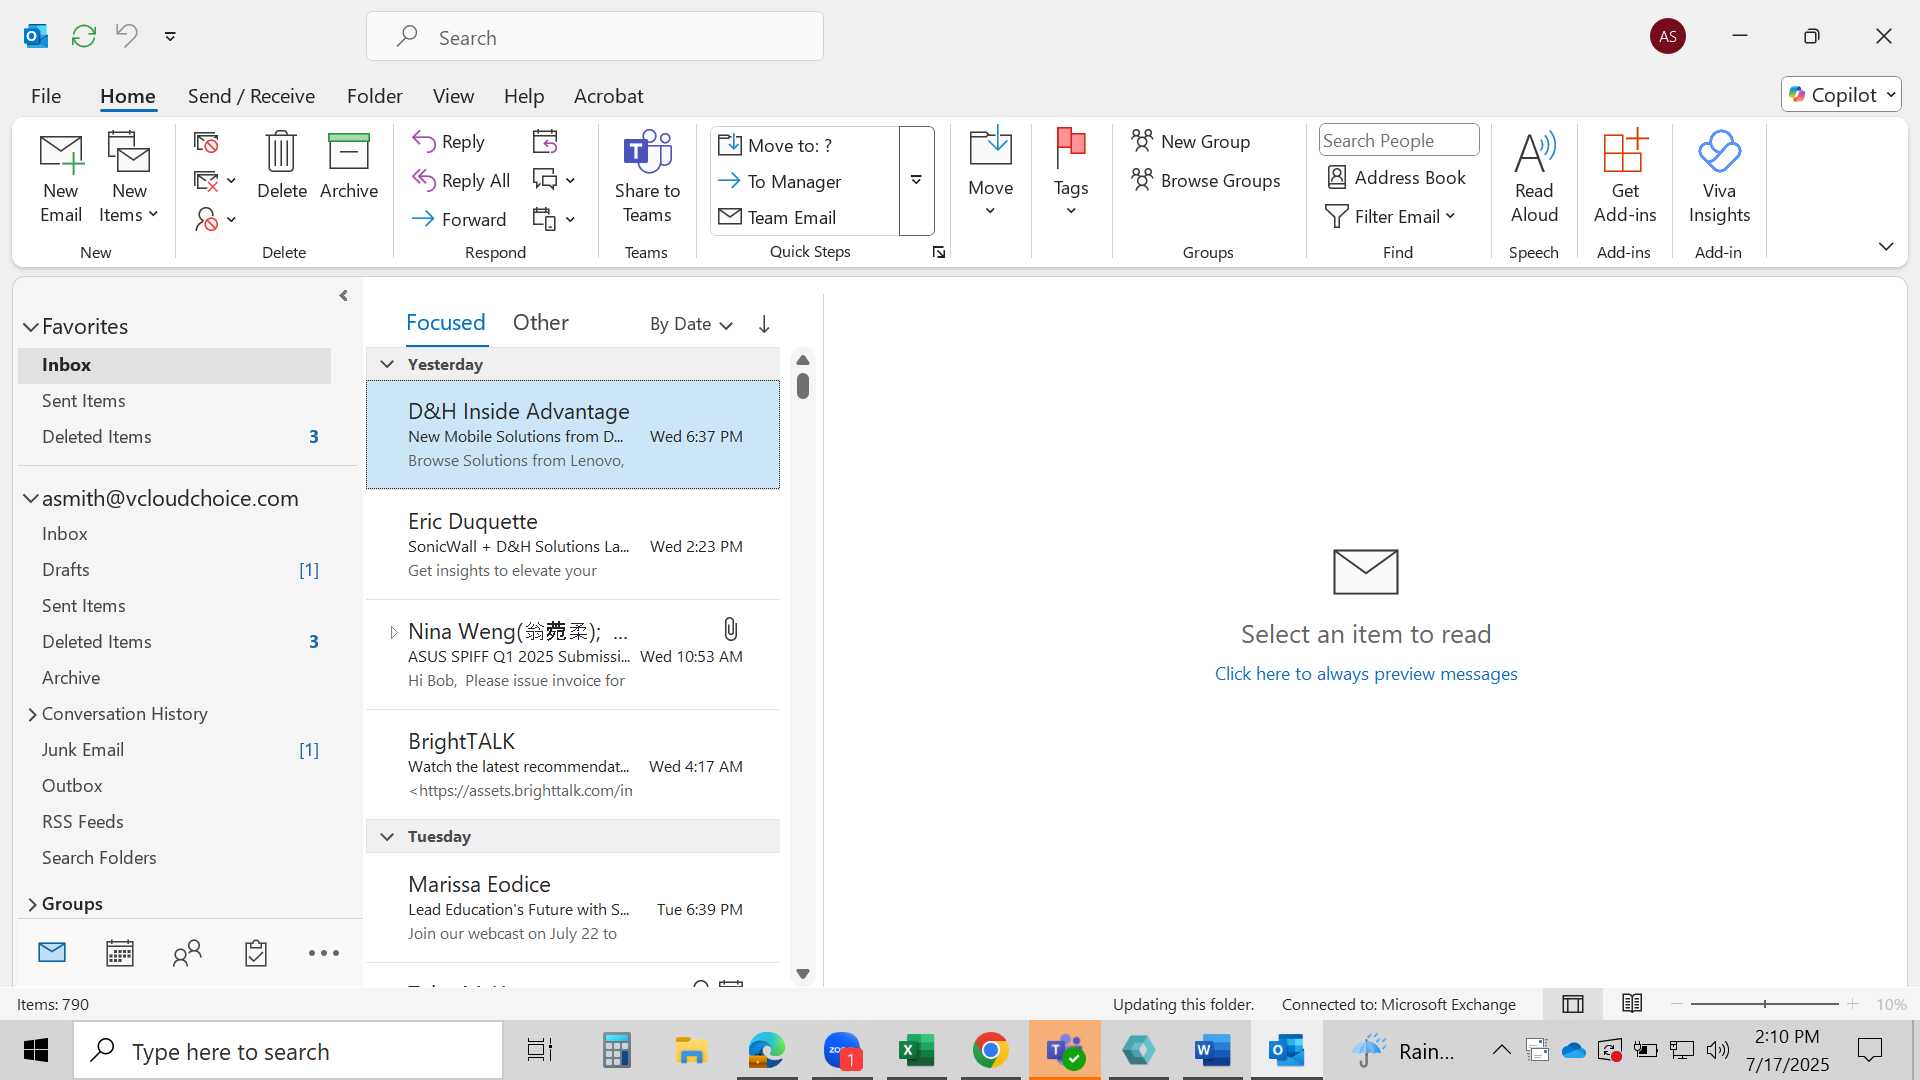Switch to Reading view in status bar

[1632, 1004]
